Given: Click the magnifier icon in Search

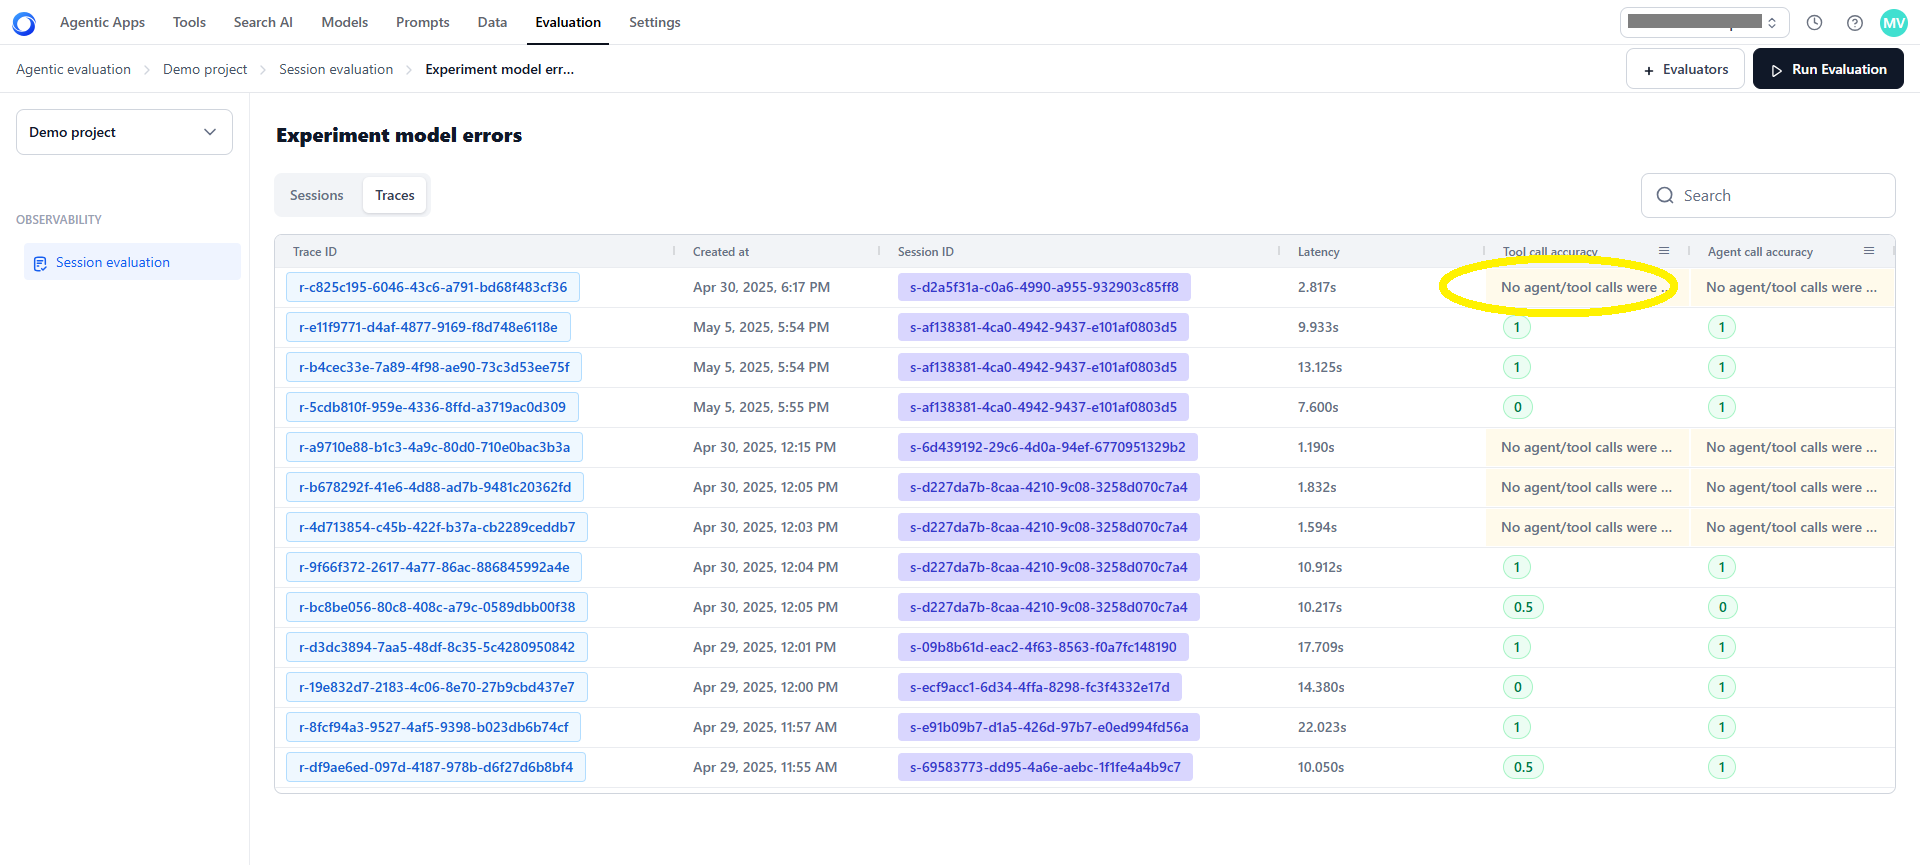Looking at the screenshot, I should [x=1665, y=196].
